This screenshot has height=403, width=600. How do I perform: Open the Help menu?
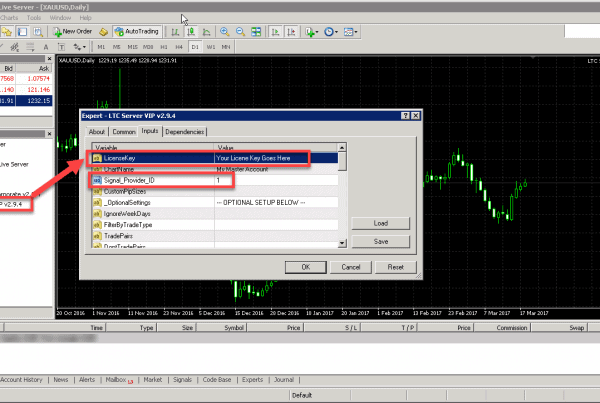coord(85,18)
